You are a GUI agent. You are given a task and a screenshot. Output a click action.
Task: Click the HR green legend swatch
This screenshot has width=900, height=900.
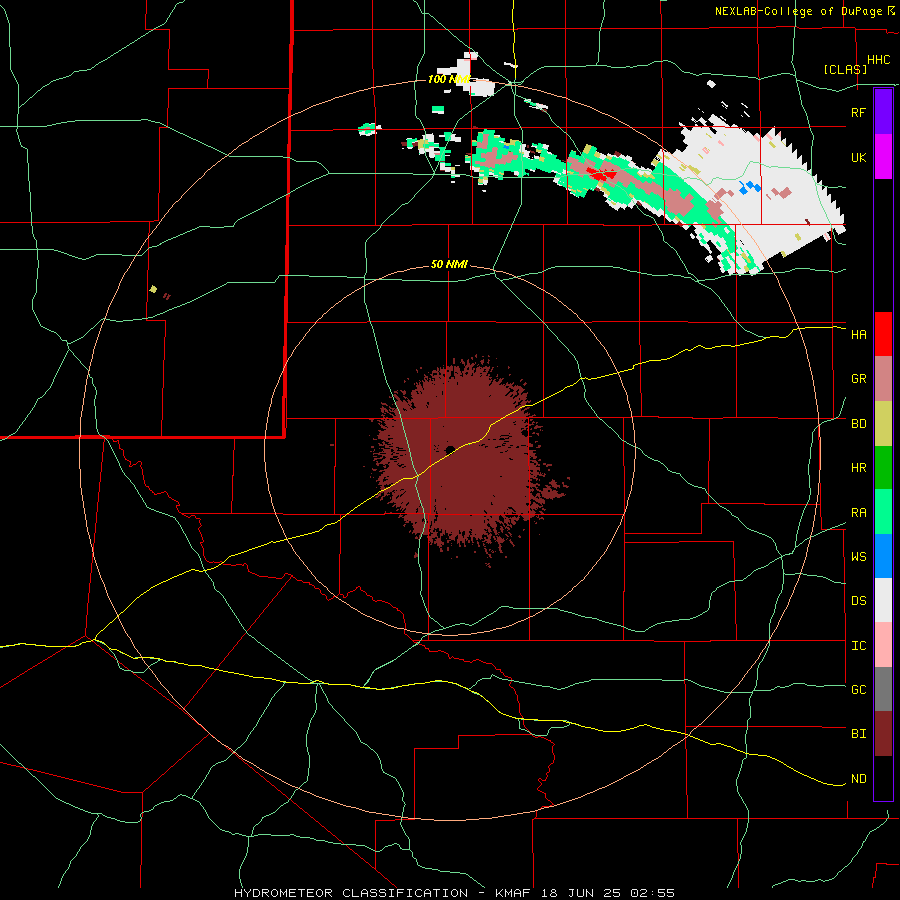tap(883, 468)
